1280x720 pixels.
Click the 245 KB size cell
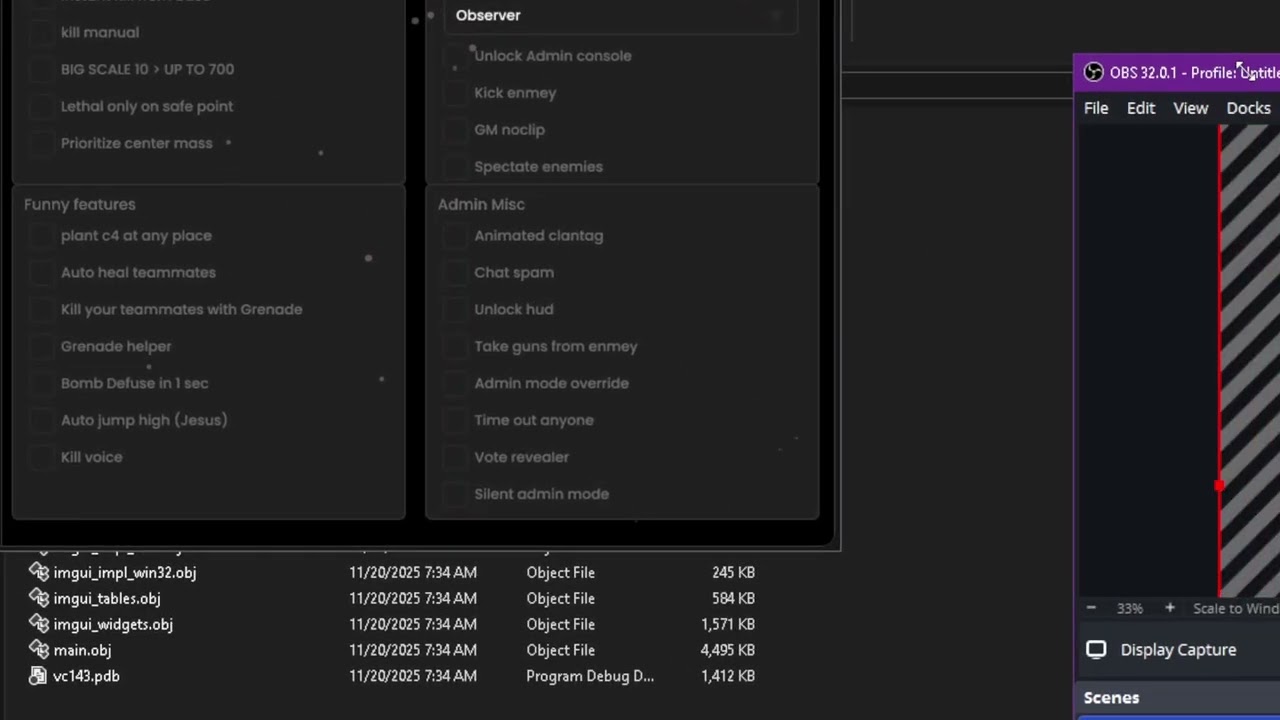[733, 572]
